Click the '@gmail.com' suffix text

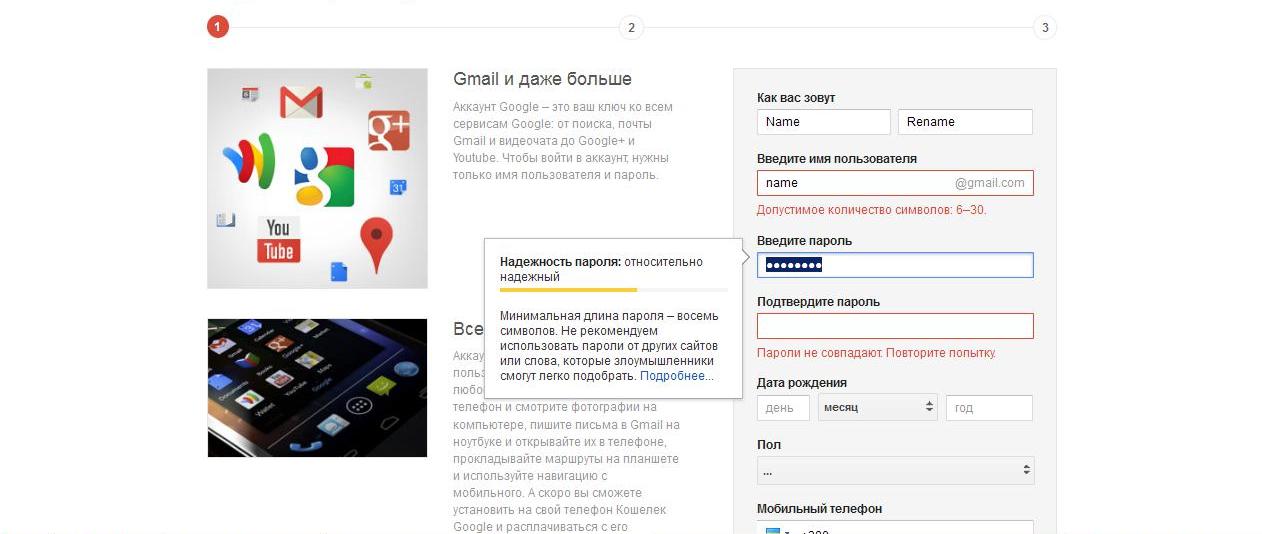click(x=989, y=183)
